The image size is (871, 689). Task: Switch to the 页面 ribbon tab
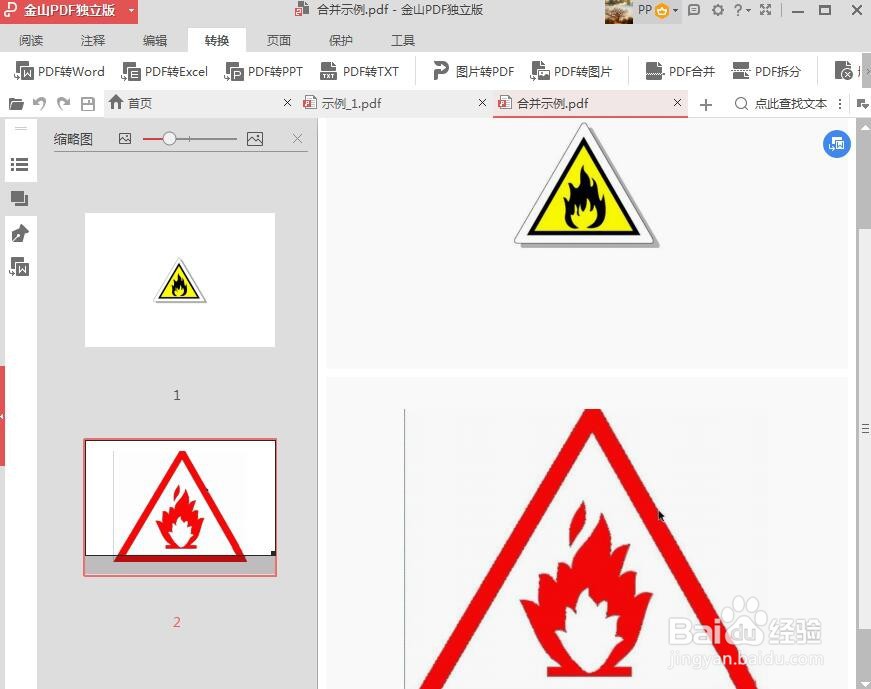pyautogui.click(x=279, y=41)
